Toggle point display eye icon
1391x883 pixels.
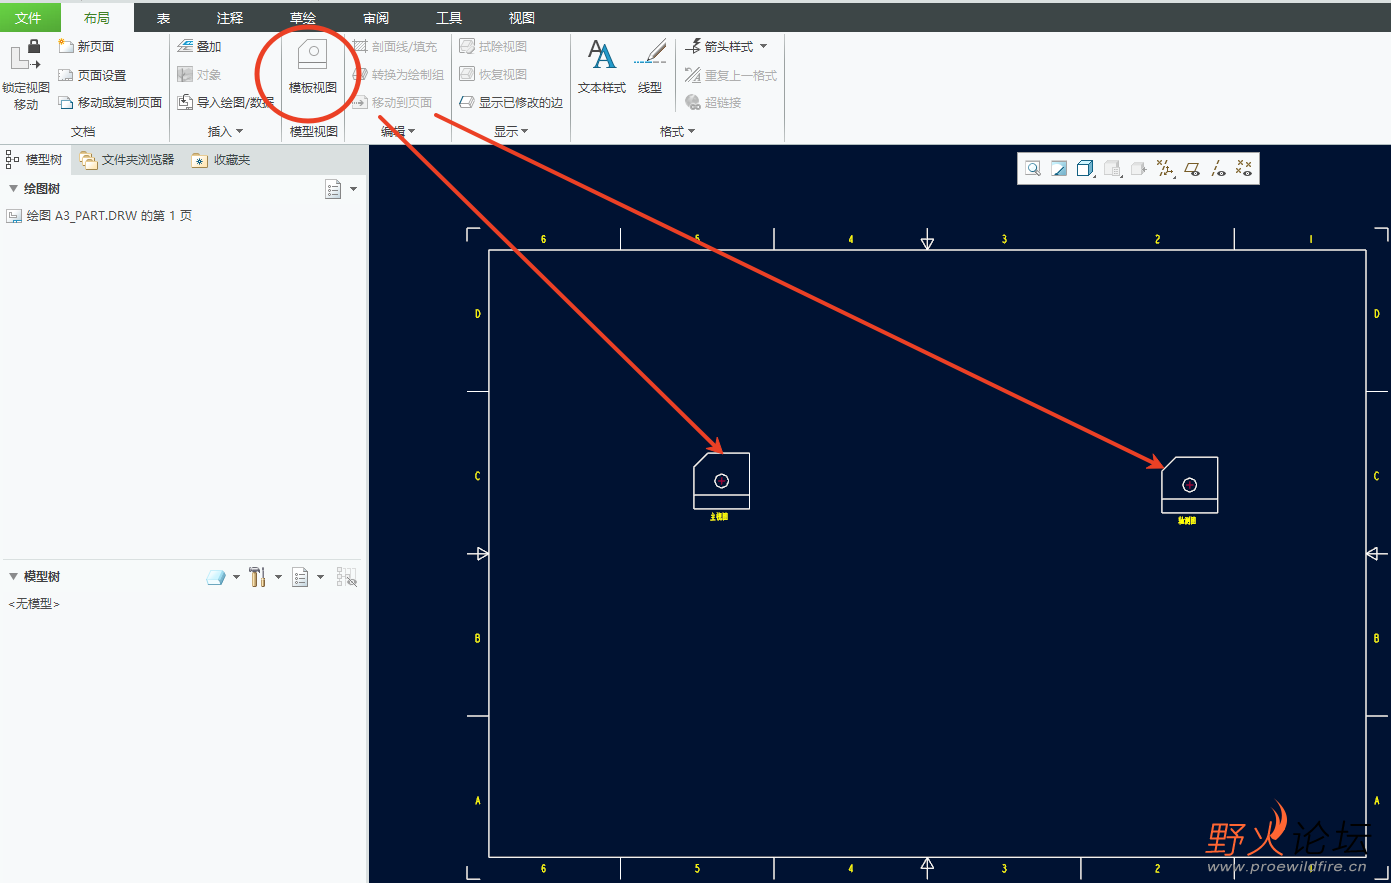pos(1243,169)
